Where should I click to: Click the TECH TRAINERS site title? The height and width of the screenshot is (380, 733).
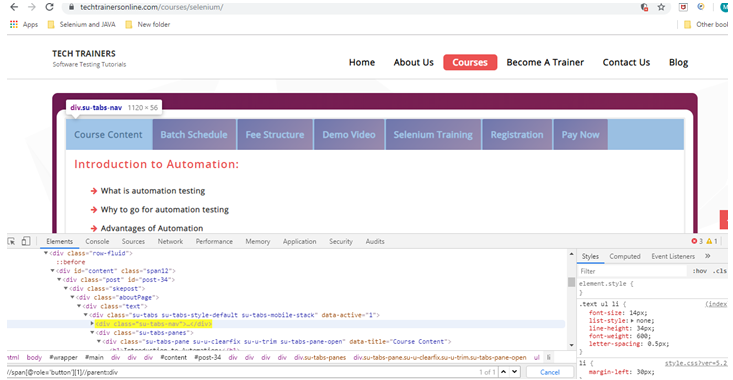84,53
